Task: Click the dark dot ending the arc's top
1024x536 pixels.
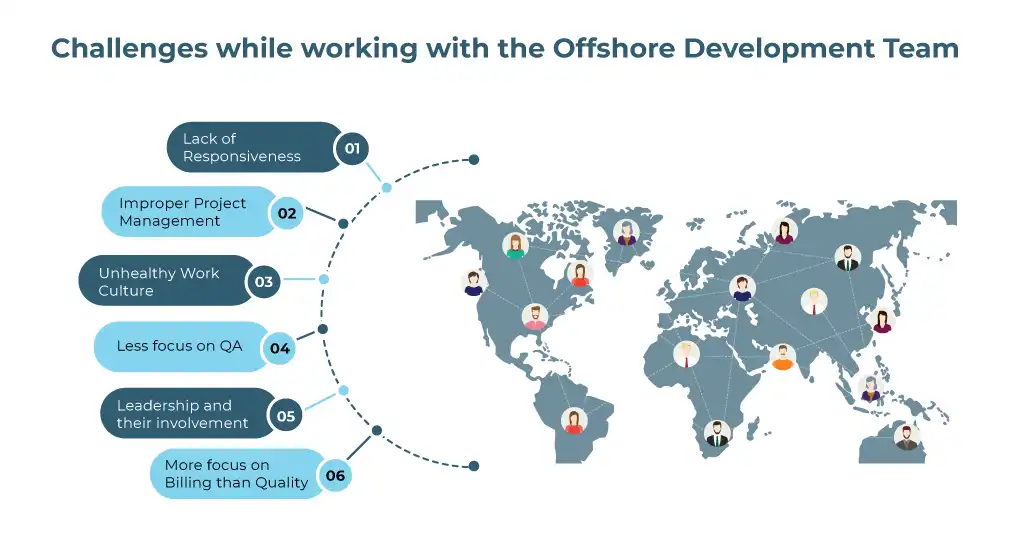Action: 474,160
